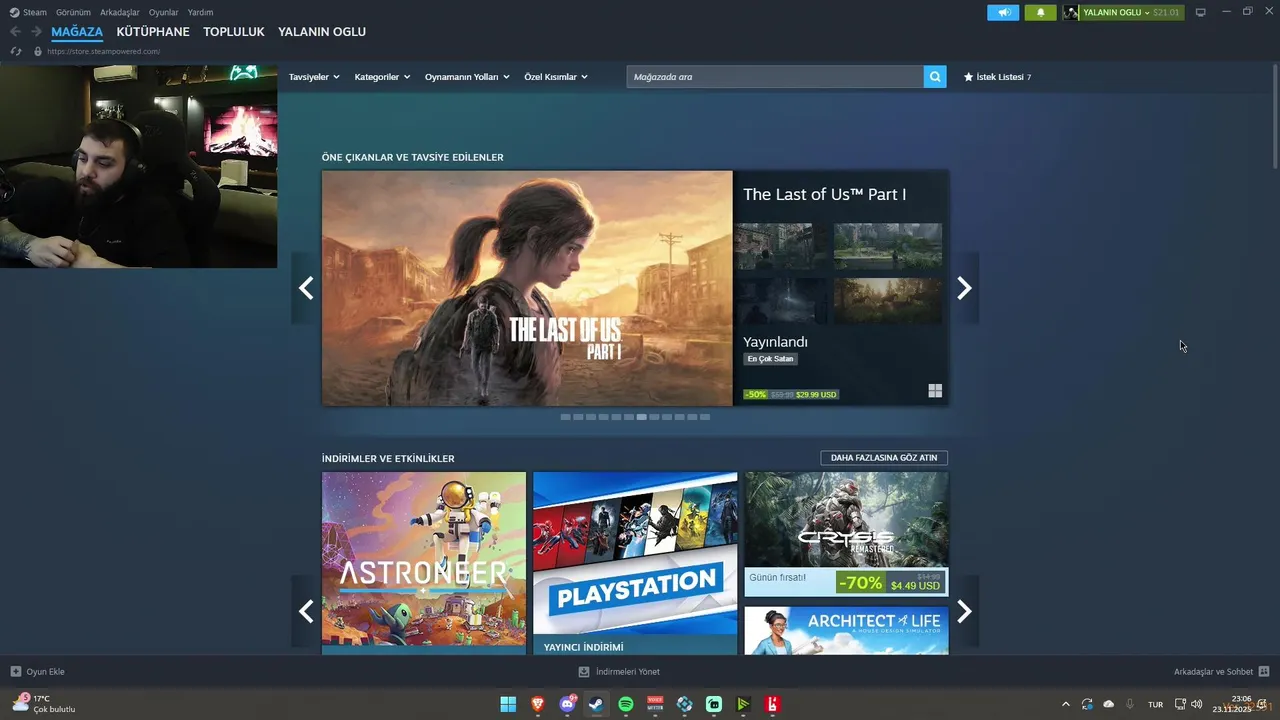Image resolution: width=1280 pixels, height=720 pixels.
Task: Show previous featured game in carousel
Action: click(x=306, y=288)
